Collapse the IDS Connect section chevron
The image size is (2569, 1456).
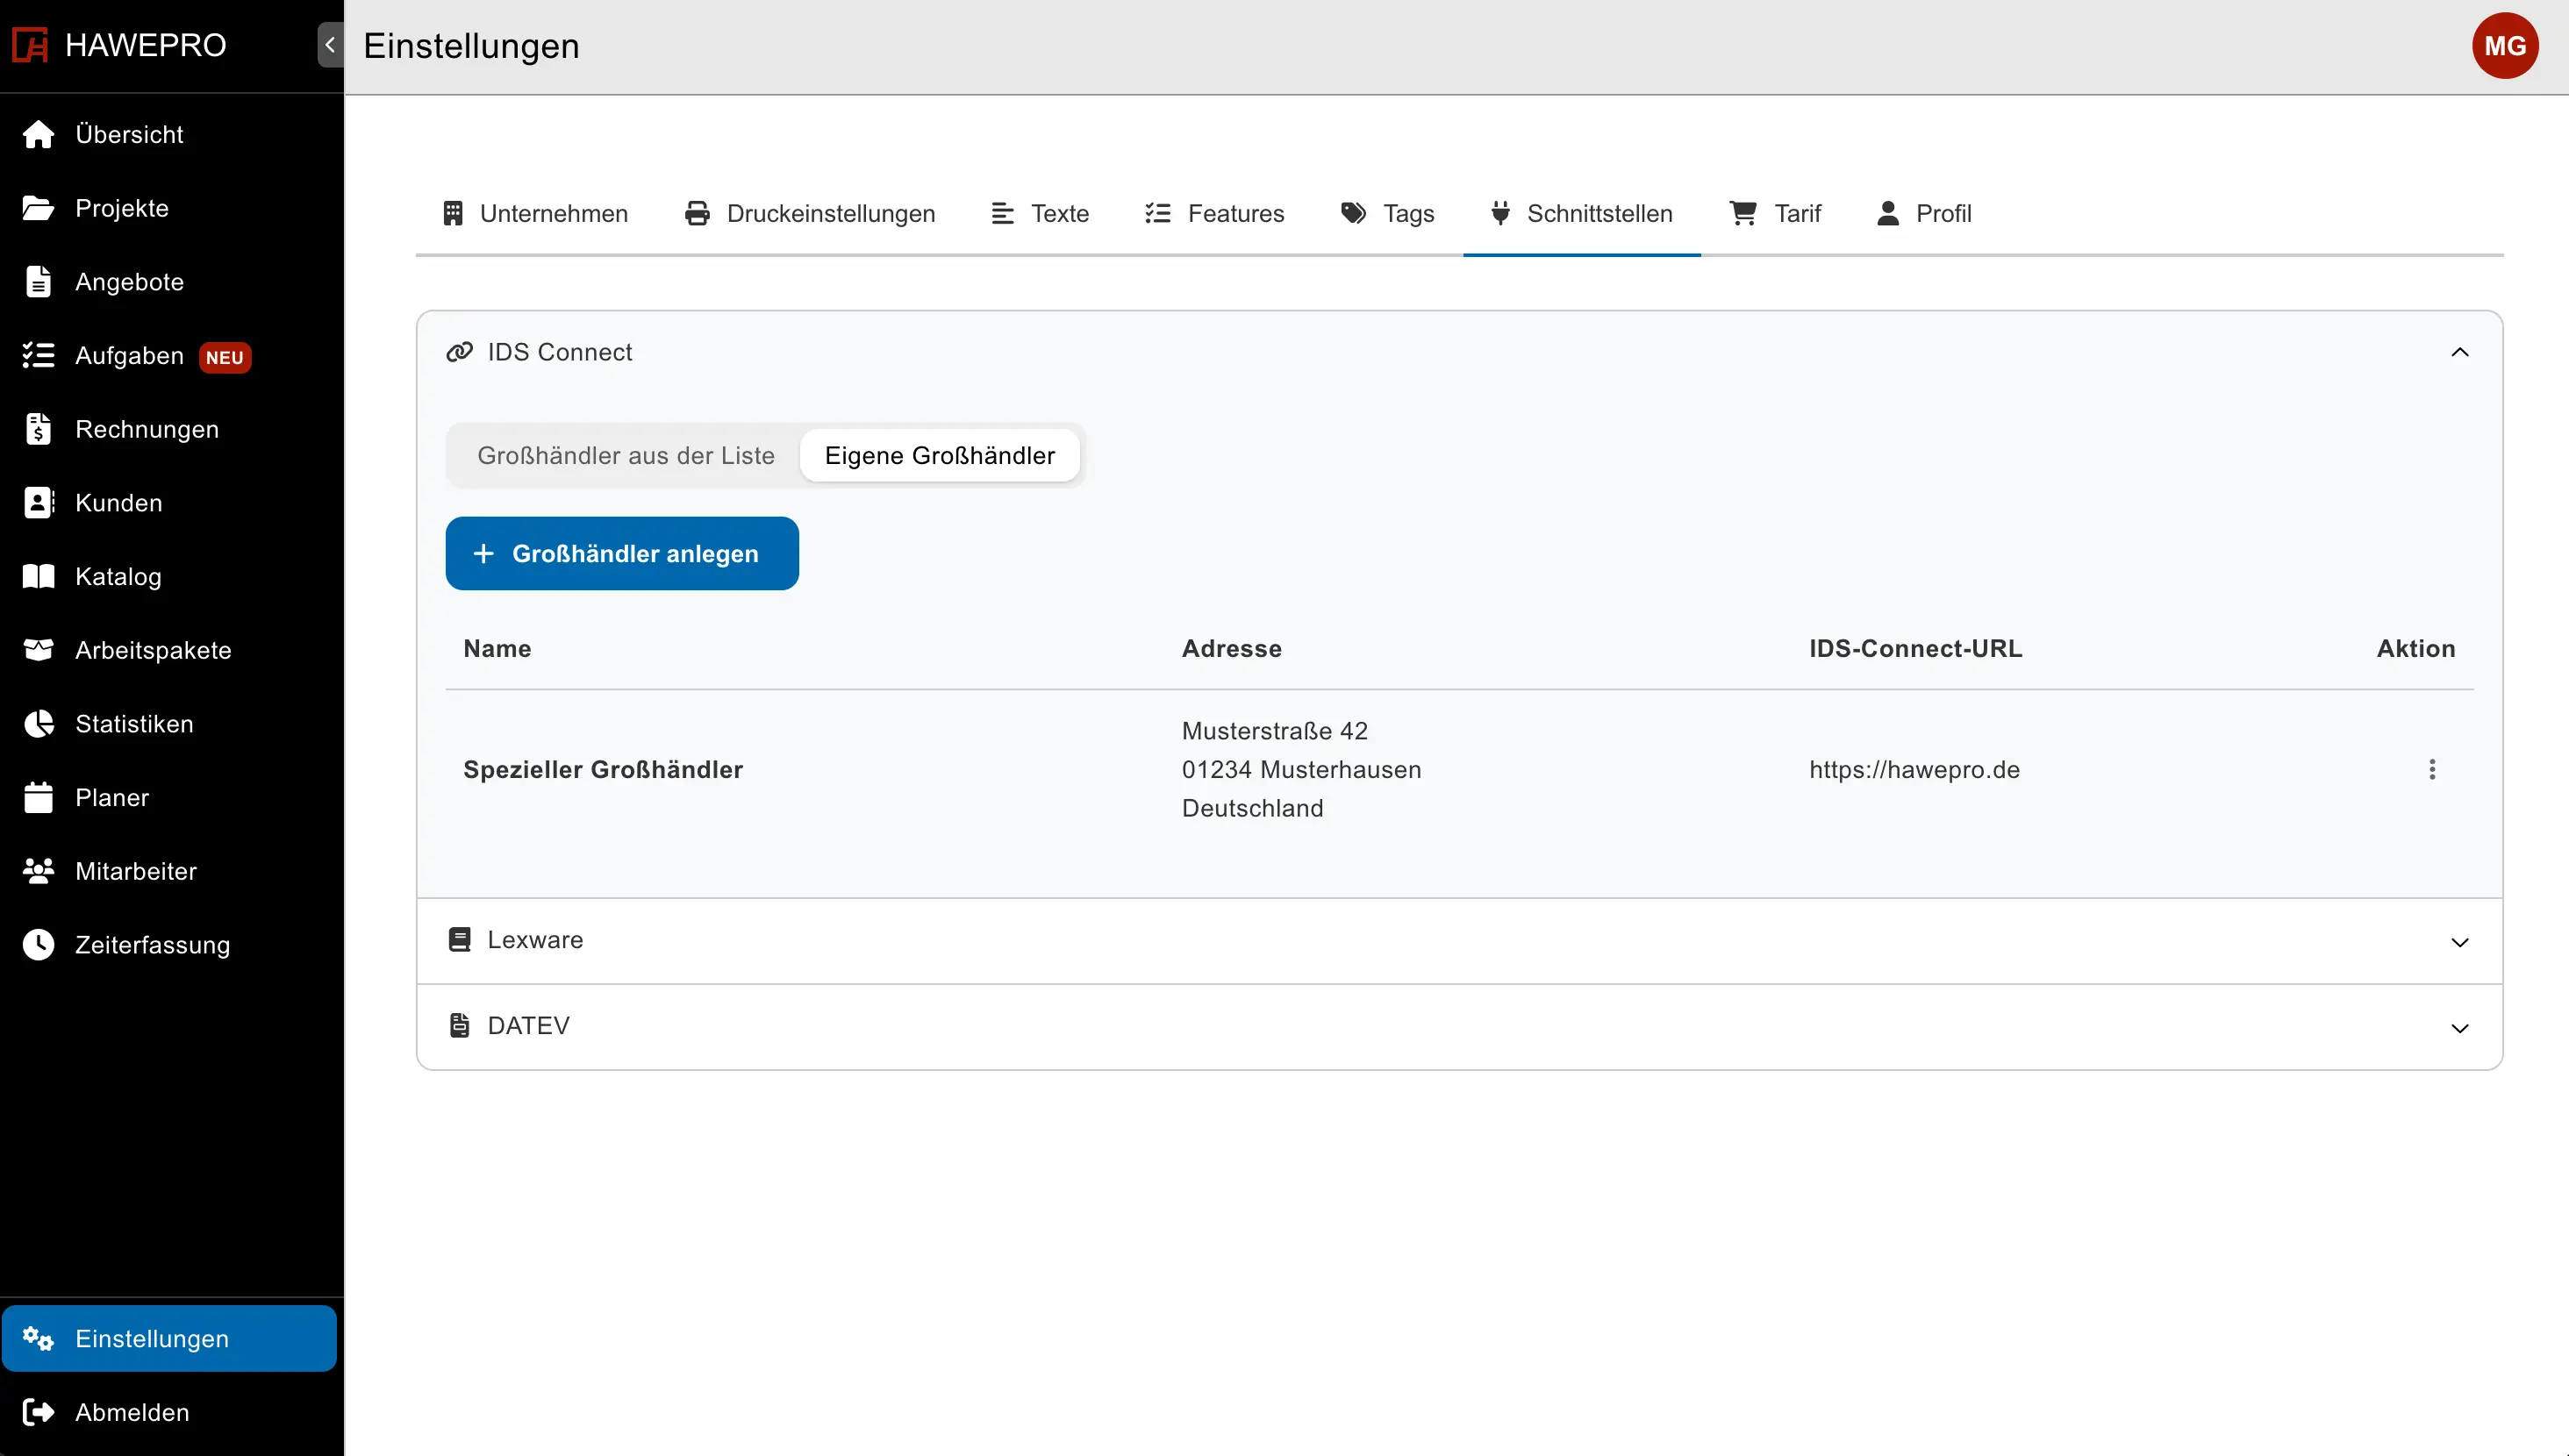2460,352
